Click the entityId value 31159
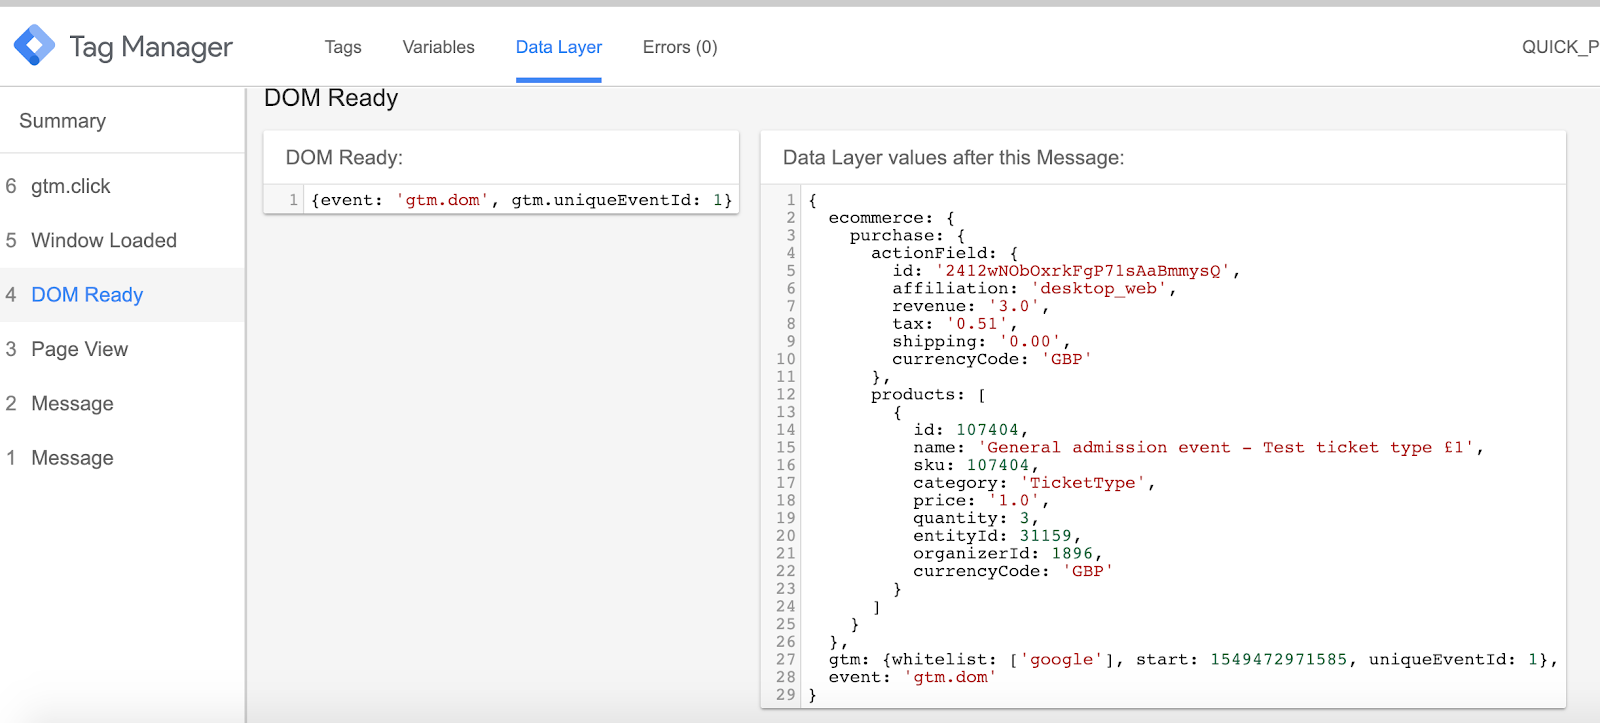 click(1045, 536)
